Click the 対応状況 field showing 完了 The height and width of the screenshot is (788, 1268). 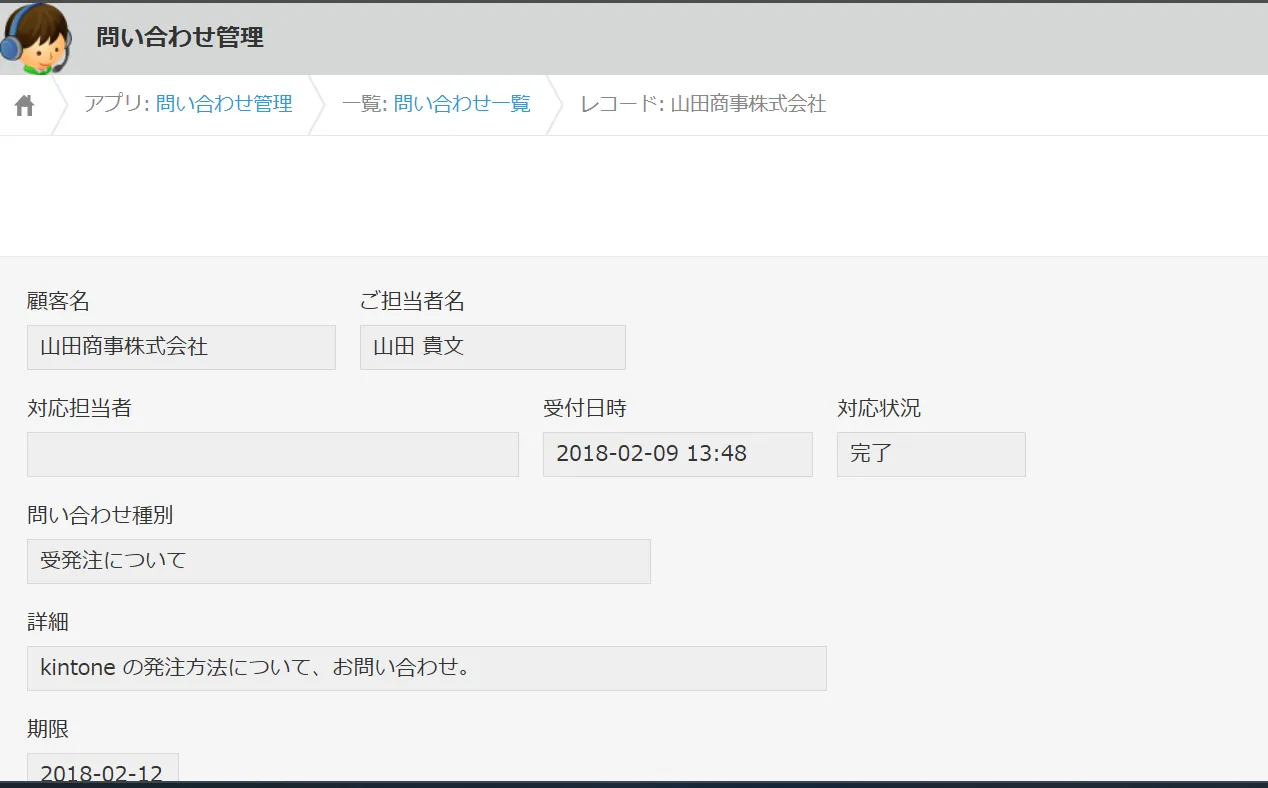click(x=930, y=454)
